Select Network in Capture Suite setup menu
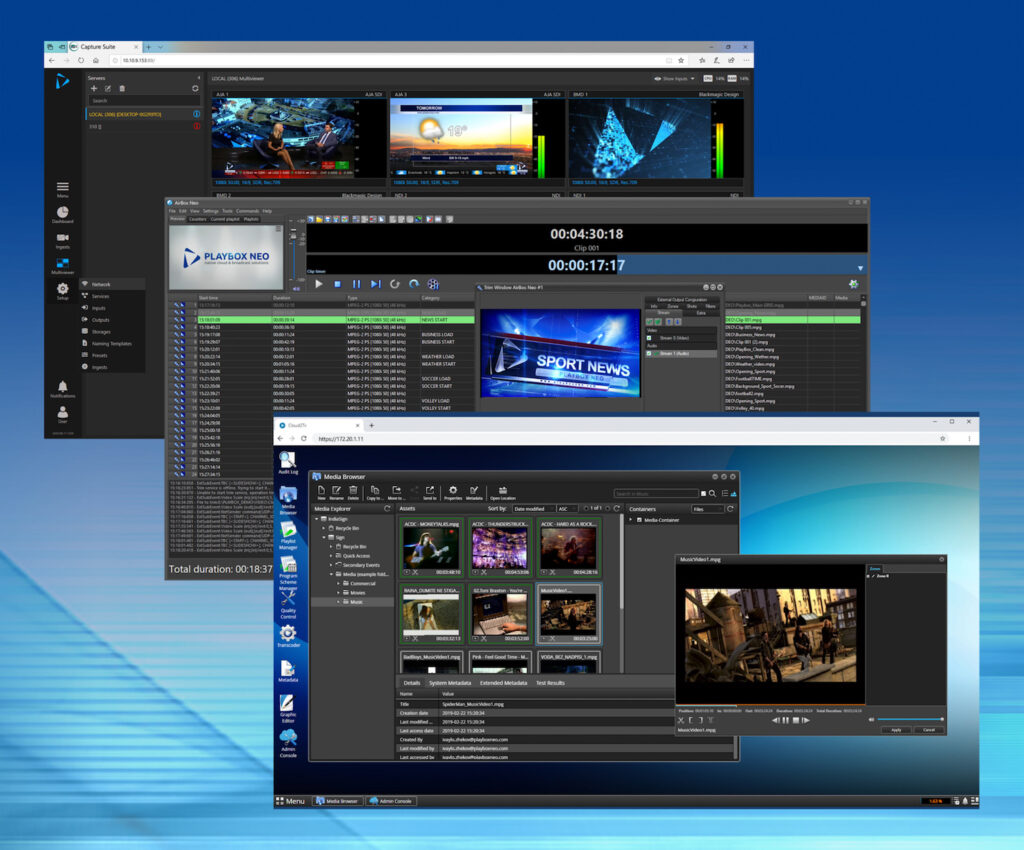 112,284
